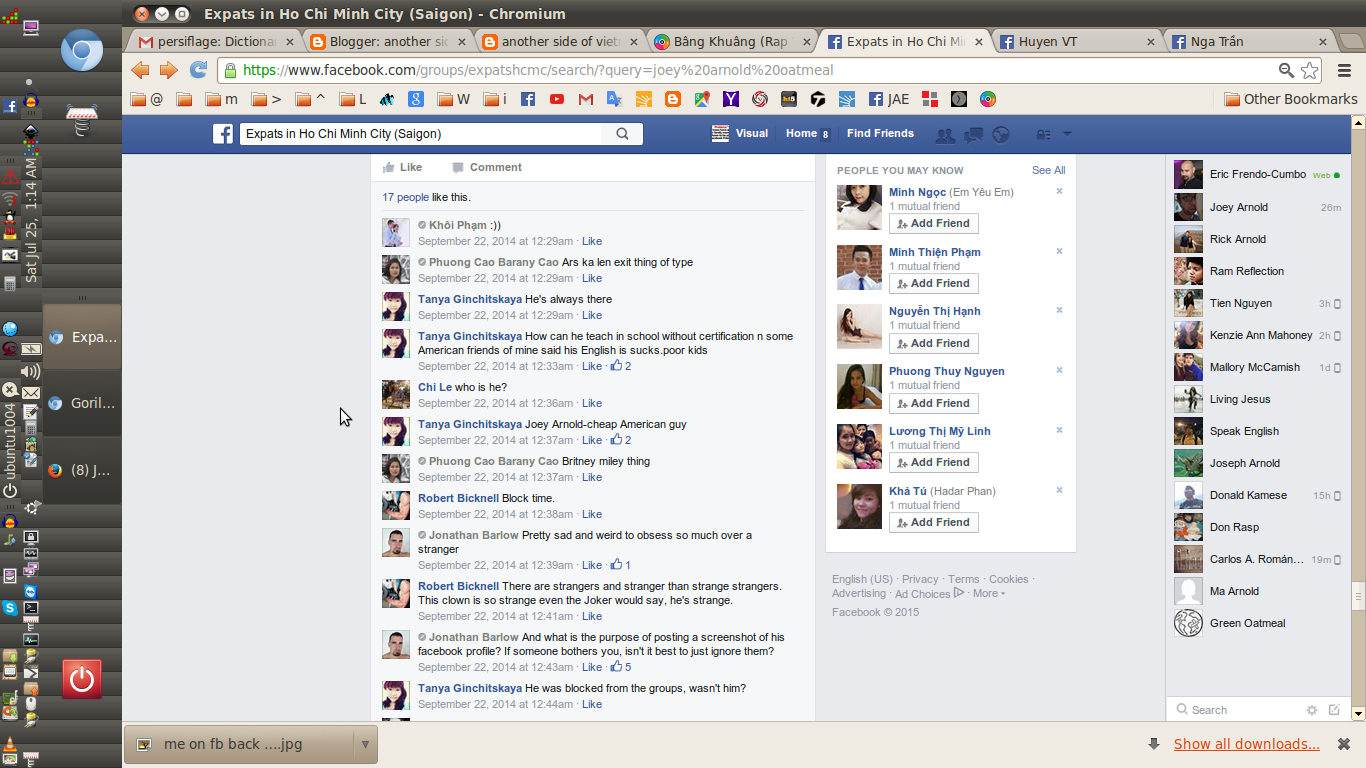1366x768 pixels.
Task: Dismiss Minh Ngọc friend suggestion
Action: 1059,191
